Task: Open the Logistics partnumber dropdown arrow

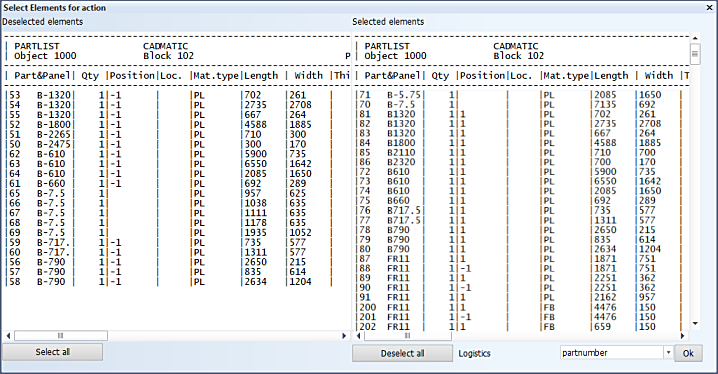Action: [668, 352]
